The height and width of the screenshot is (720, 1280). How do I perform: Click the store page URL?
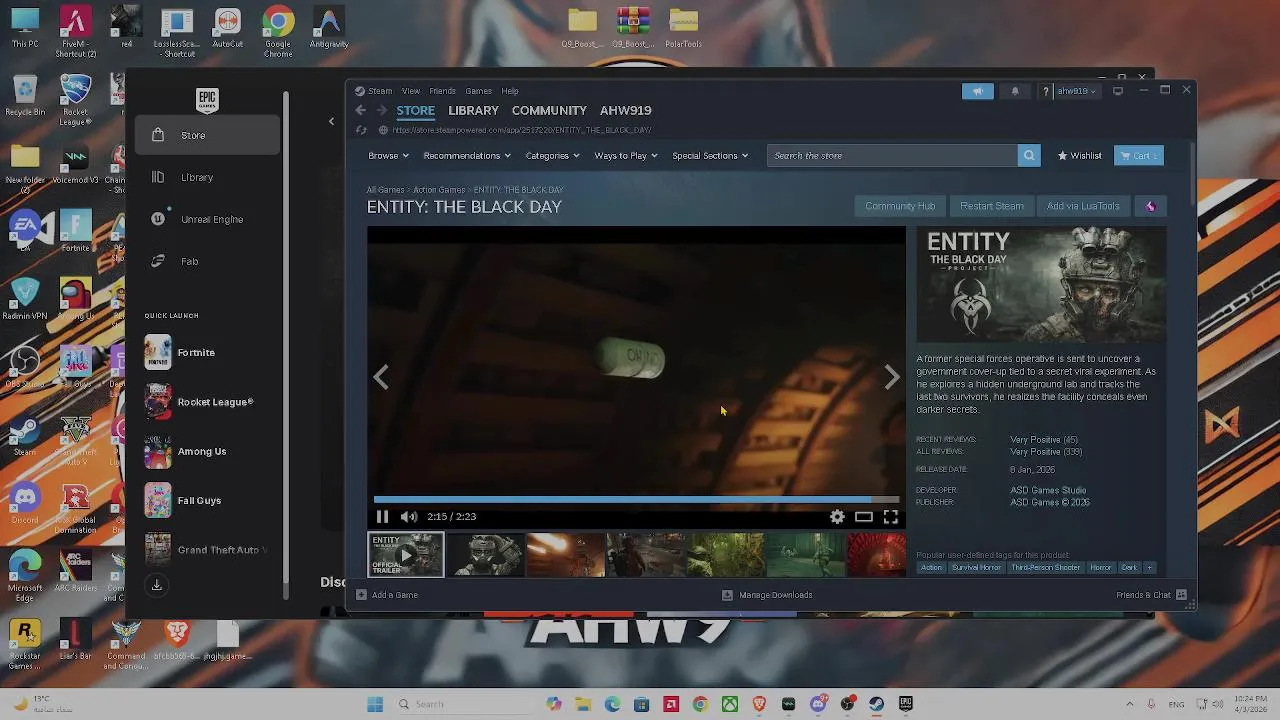[x=521, y=130]
